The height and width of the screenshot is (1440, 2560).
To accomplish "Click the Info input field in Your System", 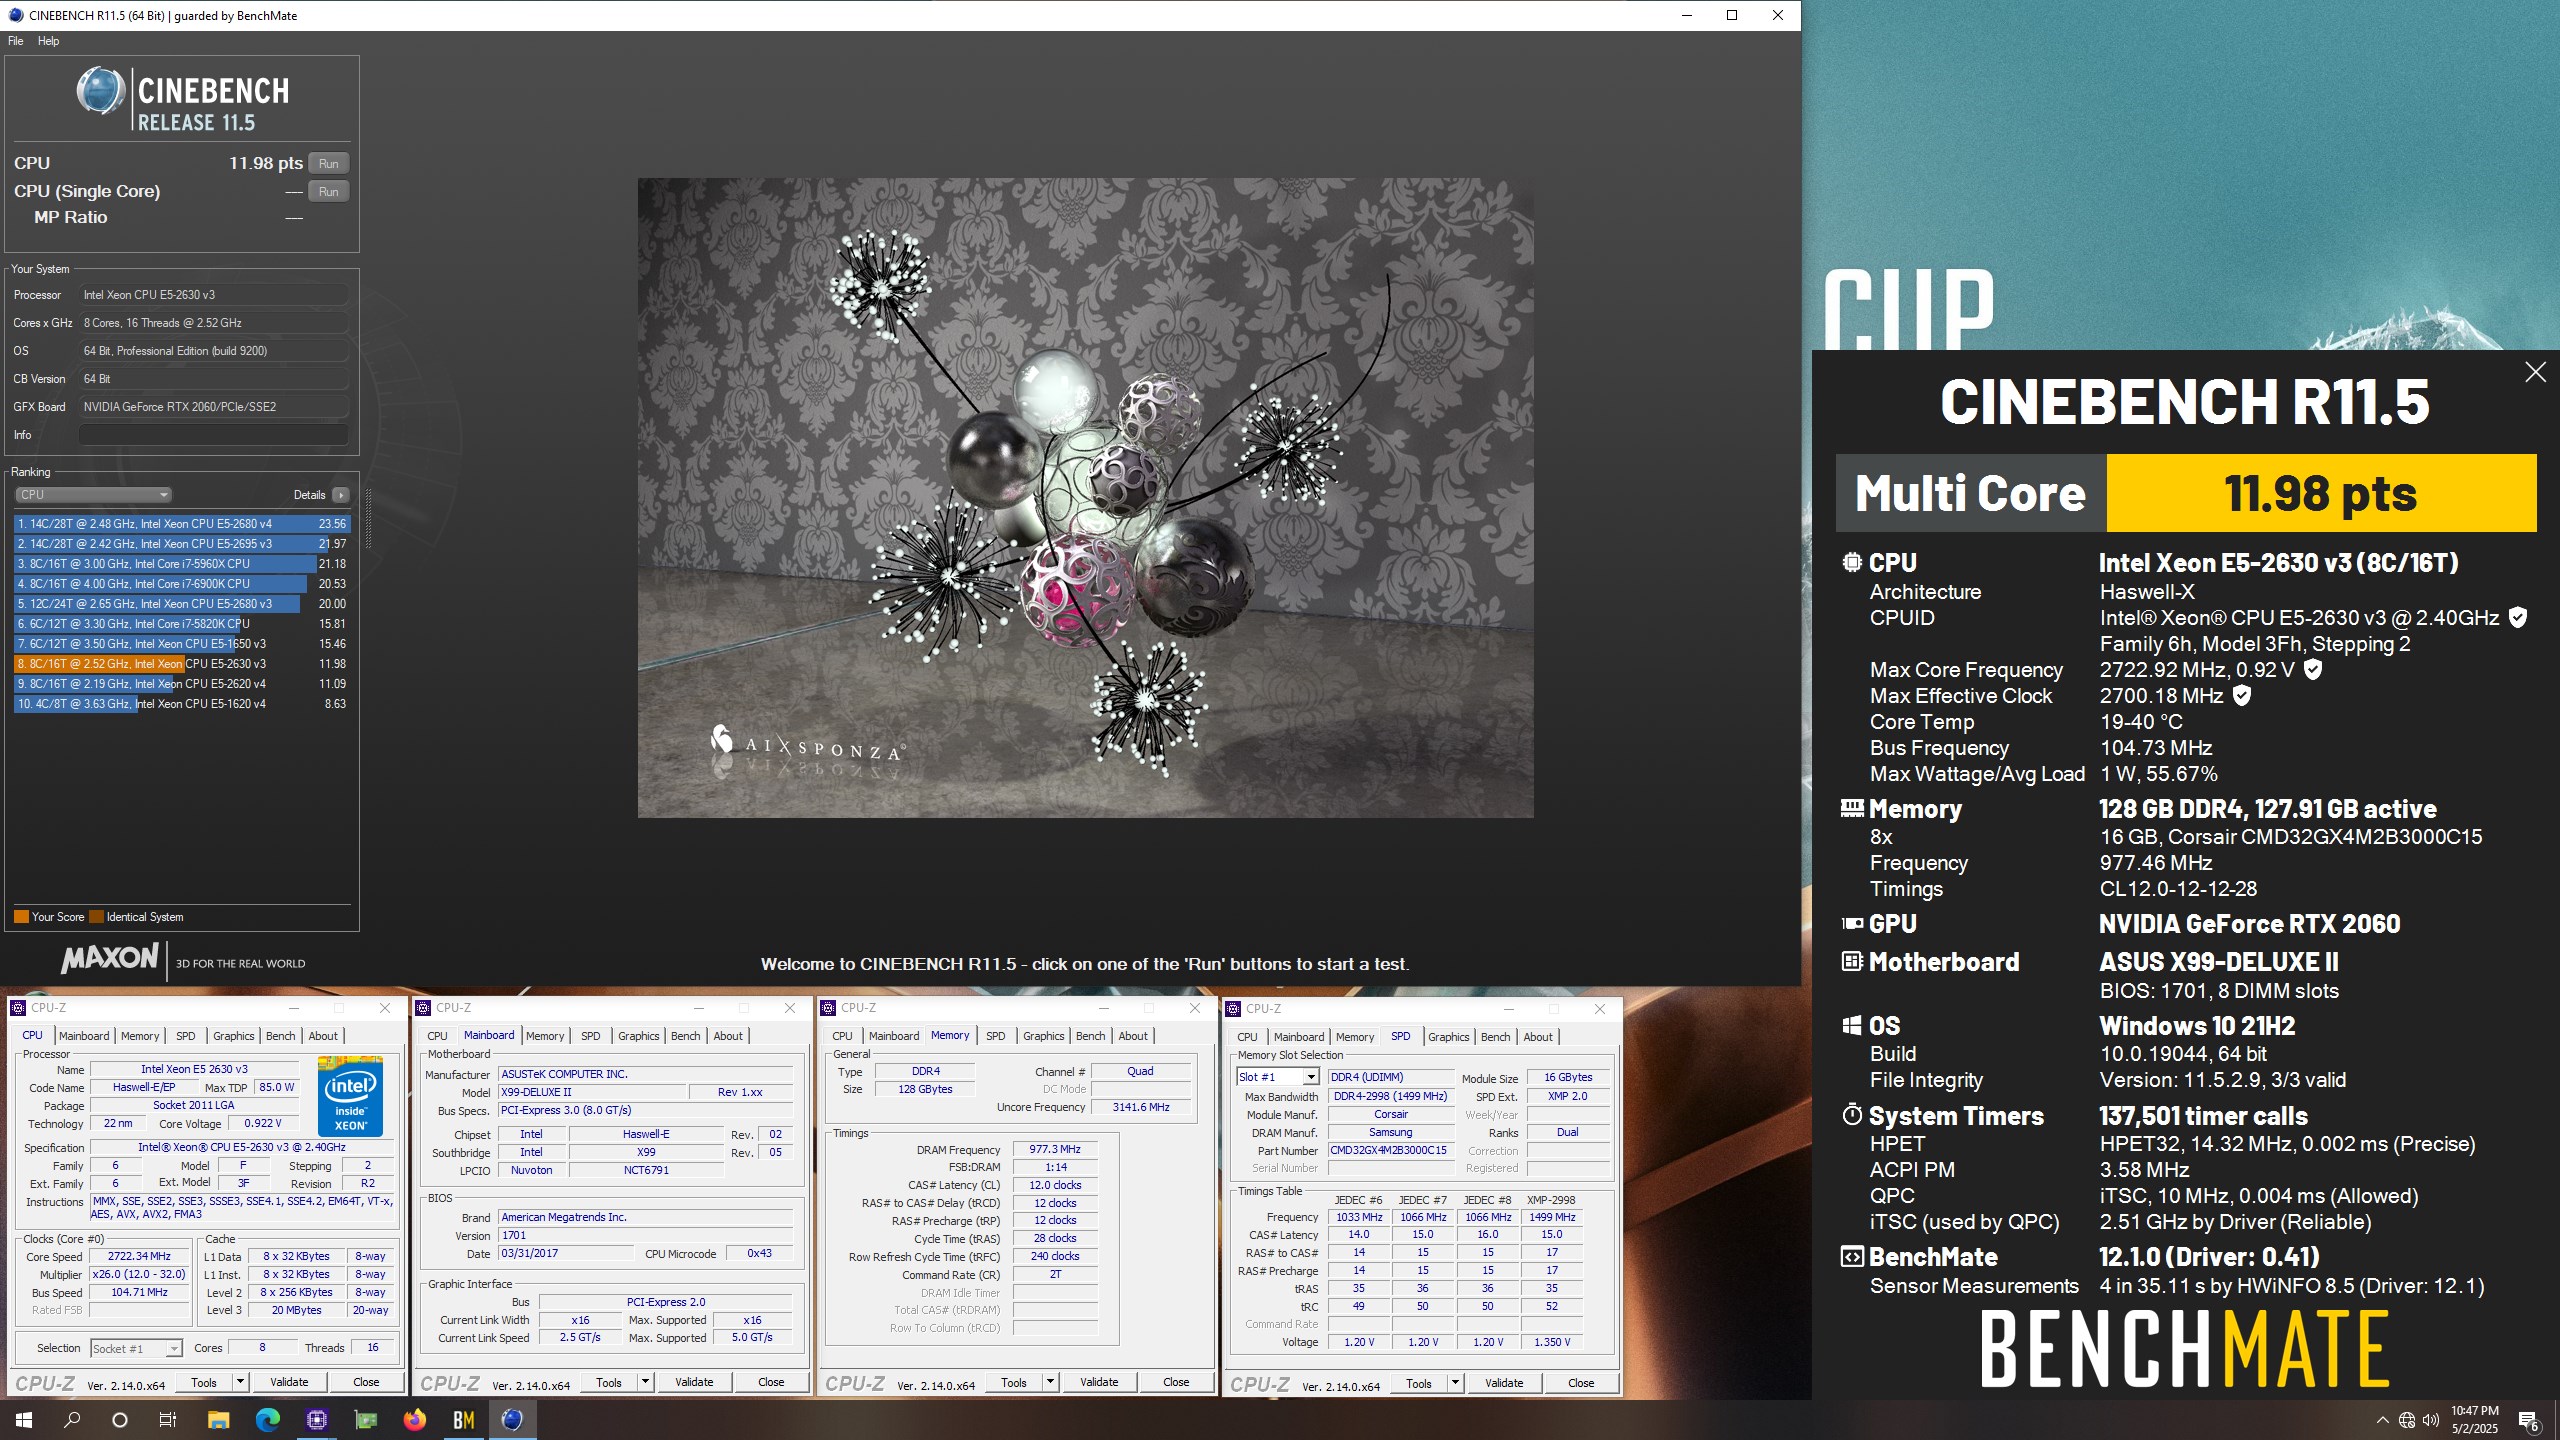I will (x=213, y=435).
